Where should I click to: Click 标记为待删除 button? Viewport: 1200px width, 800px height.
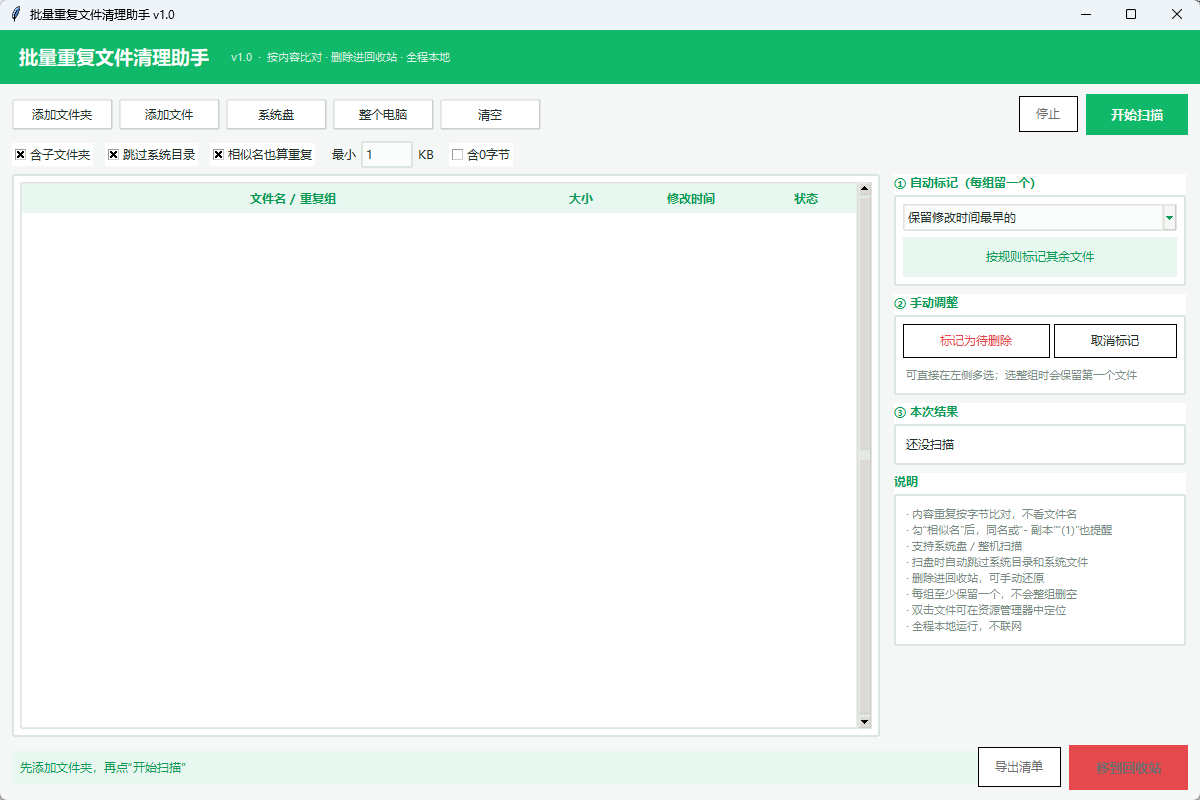tap(976, 341)
